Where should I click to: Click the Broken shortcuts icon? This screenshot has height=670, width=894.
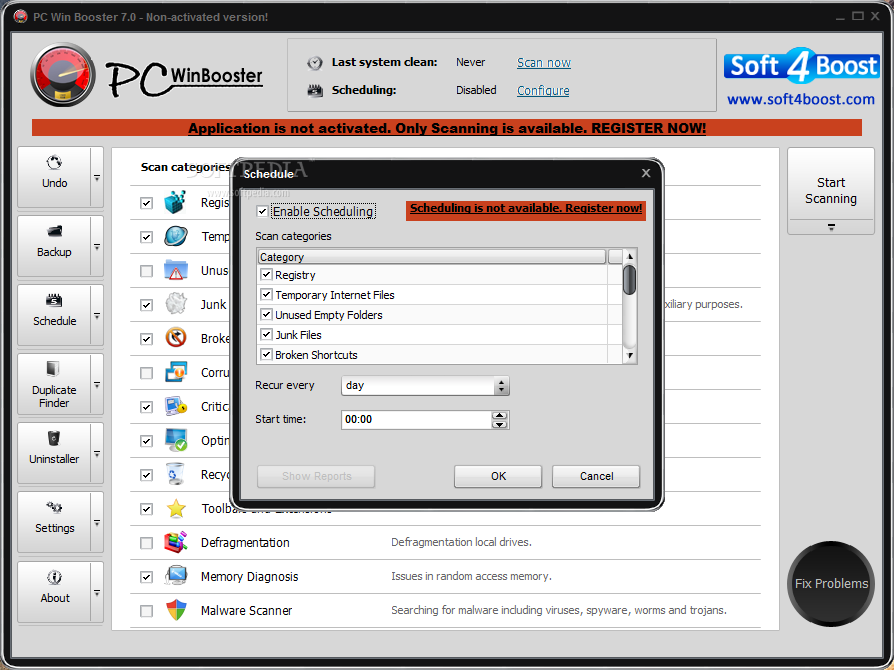pyautogui.click(x=176, y=338)
